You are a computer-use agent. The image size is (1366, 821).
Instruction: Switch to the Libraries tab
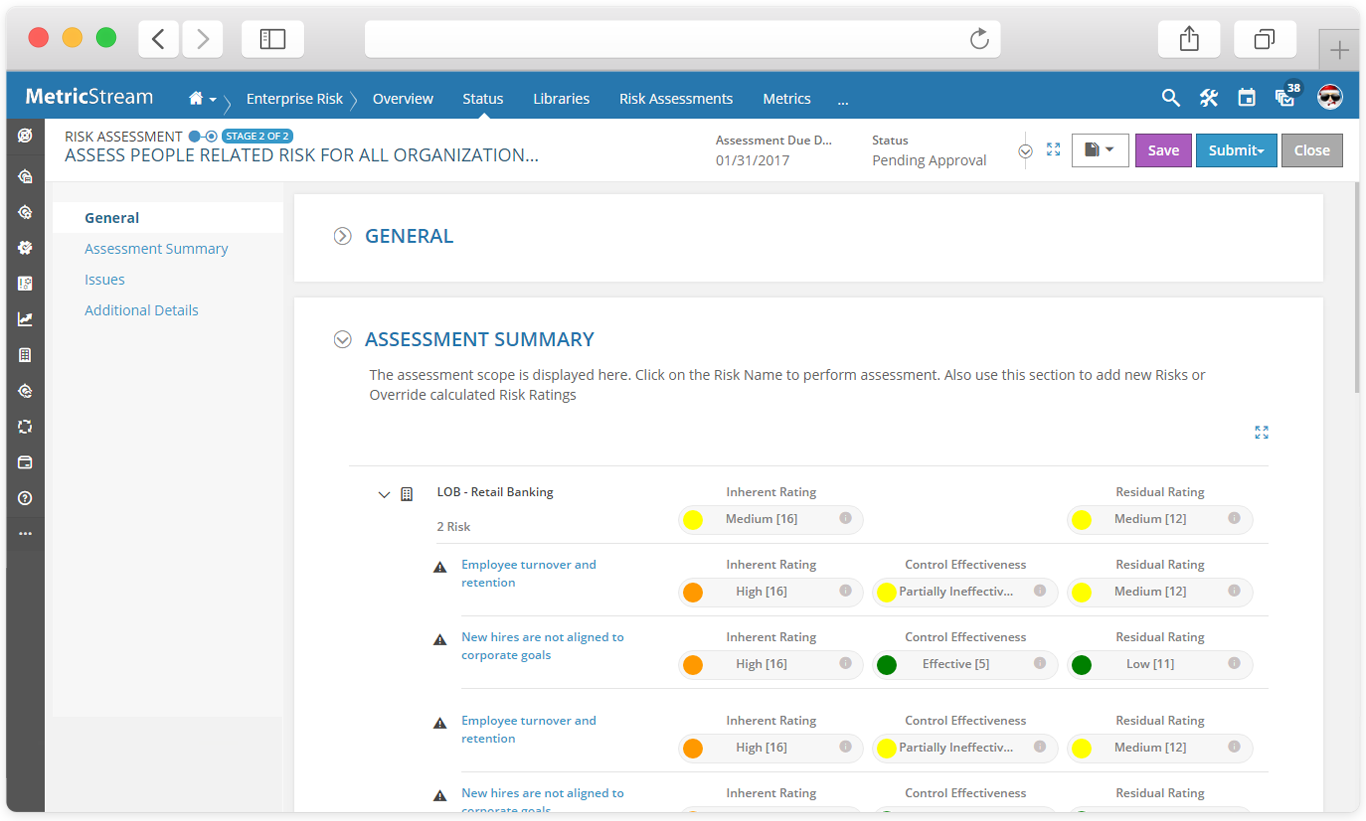coord(561,98)
